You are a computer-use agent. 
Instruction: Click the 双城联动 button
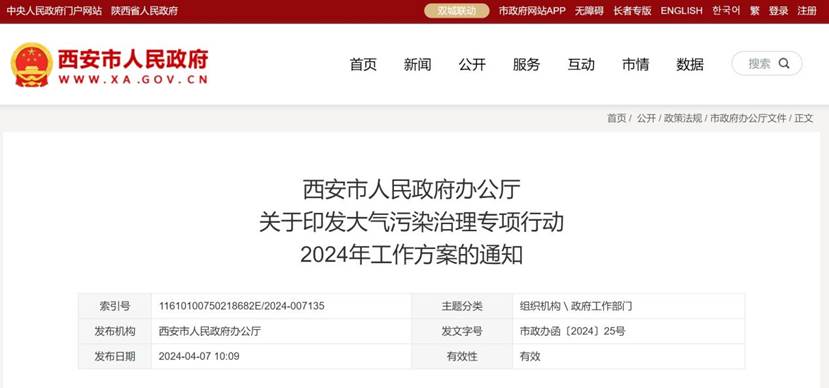pyautogui.click(x=457, y=11)
